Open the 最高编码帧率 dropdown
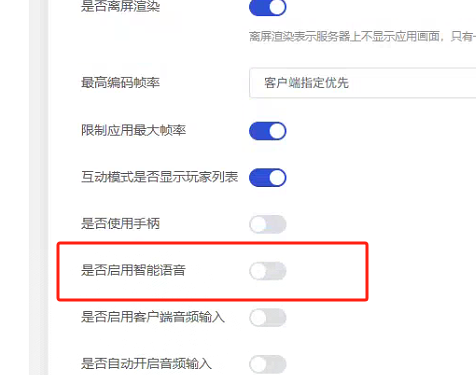Image resolution: width=476 pixels, height=375 pixels. tap(363, 83)
